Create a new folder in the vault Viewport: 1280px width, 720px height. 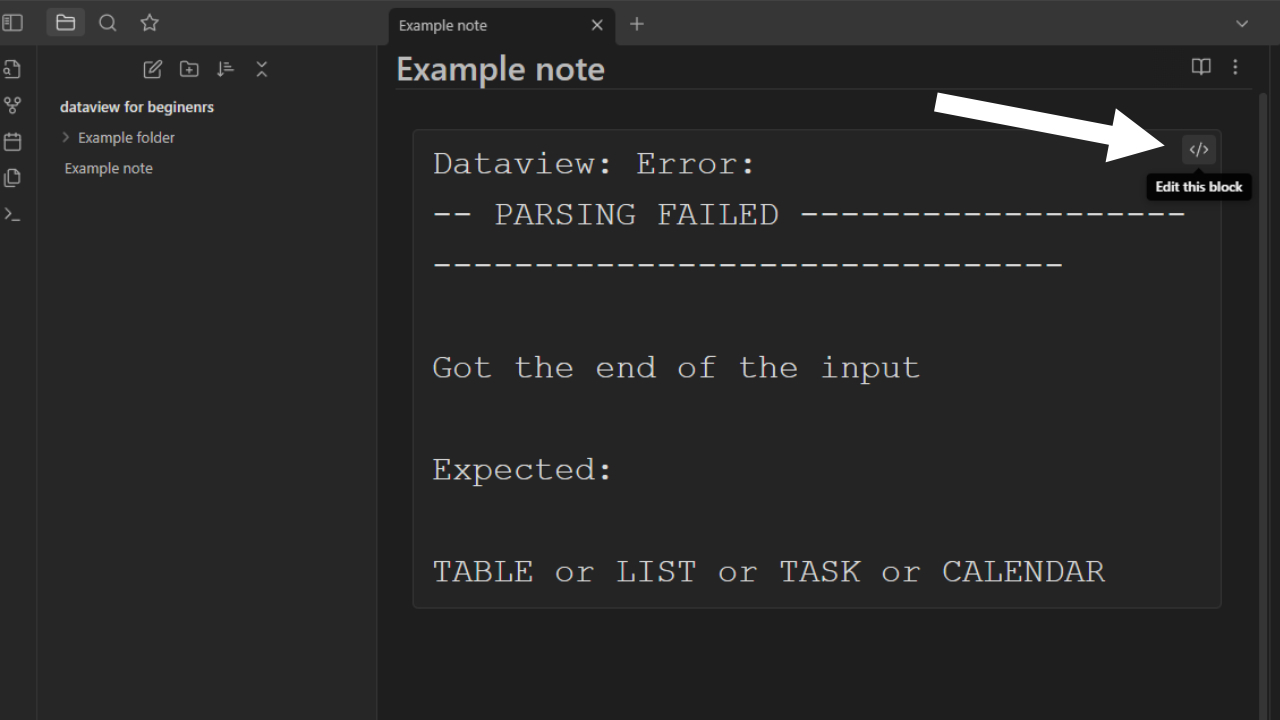pos(189,68)
